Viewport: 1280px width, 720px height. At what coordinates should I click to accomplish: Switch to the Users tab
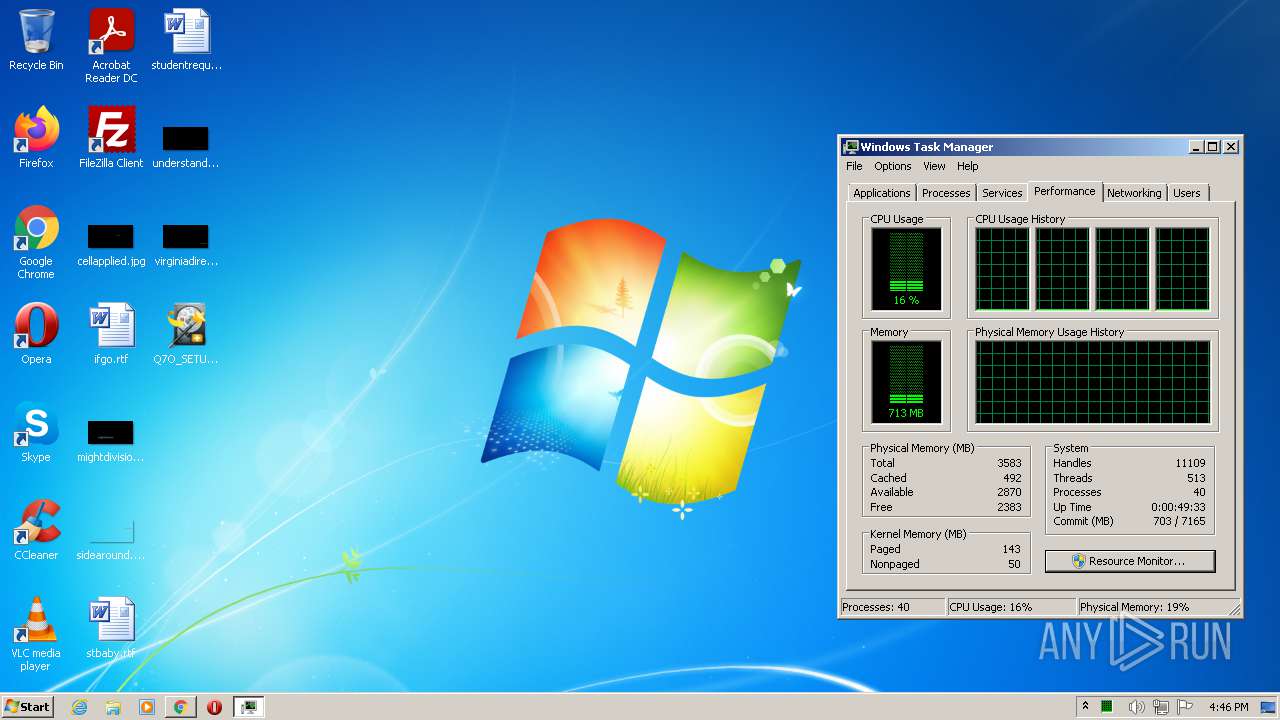(1187, 193)
